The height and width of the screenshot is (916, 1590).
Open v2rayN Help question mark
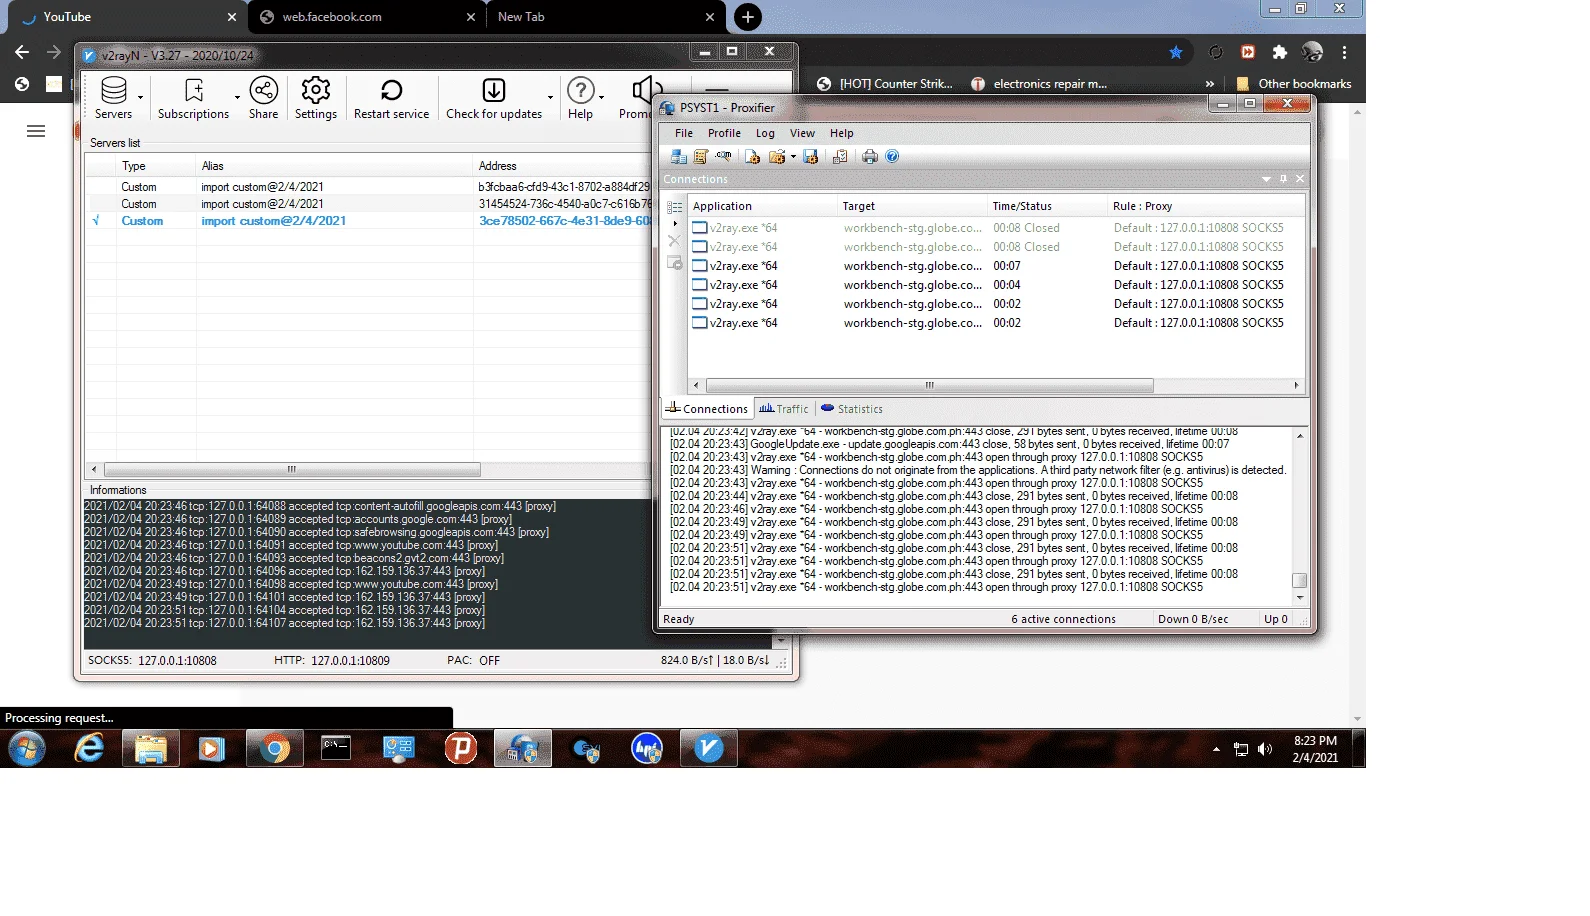[x=580, y=98]
